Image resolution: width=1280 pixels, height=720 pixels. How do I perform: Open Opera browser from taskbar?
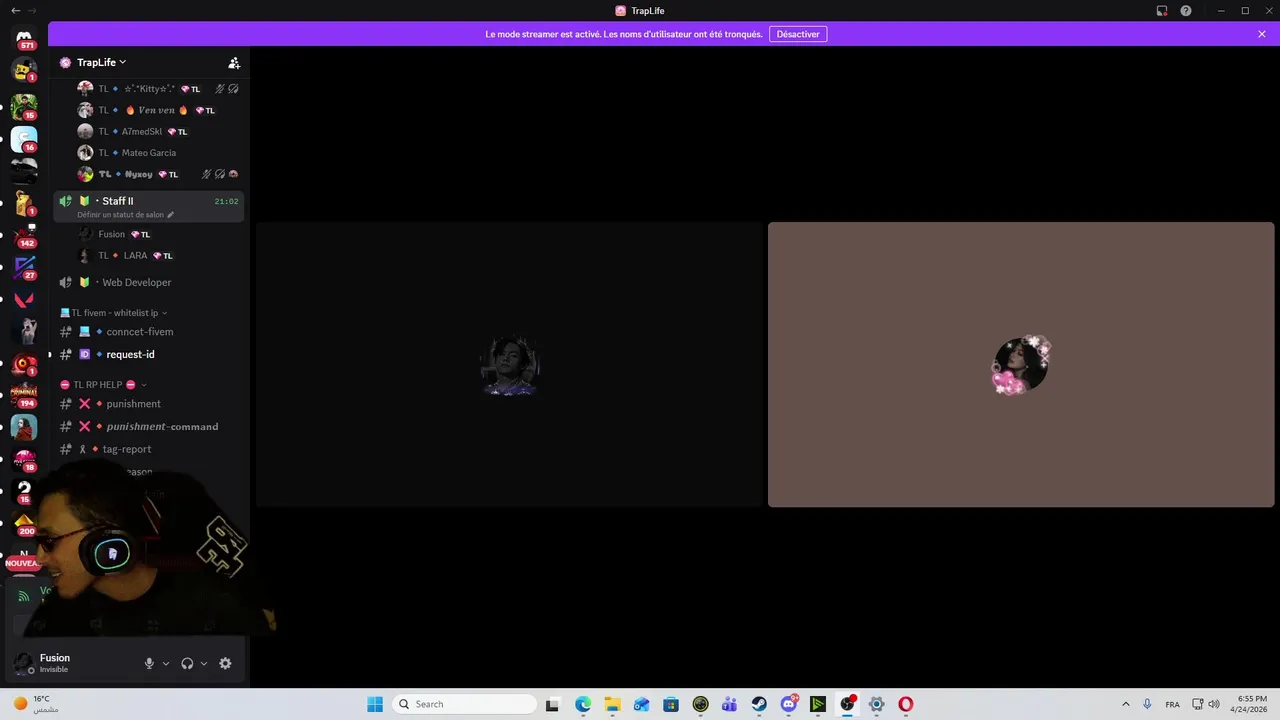coord(906,704)
